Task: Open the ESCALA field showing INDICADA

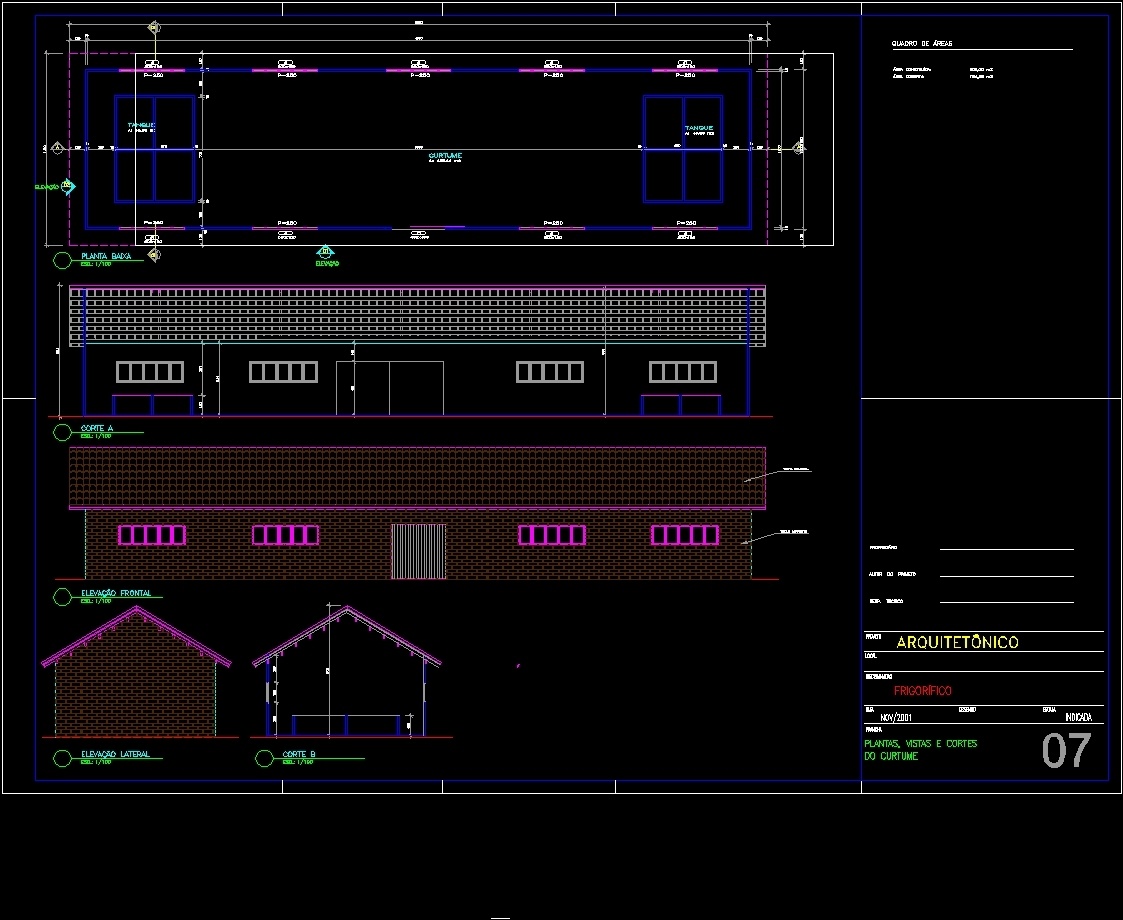Action: (x=1077, y=716)
